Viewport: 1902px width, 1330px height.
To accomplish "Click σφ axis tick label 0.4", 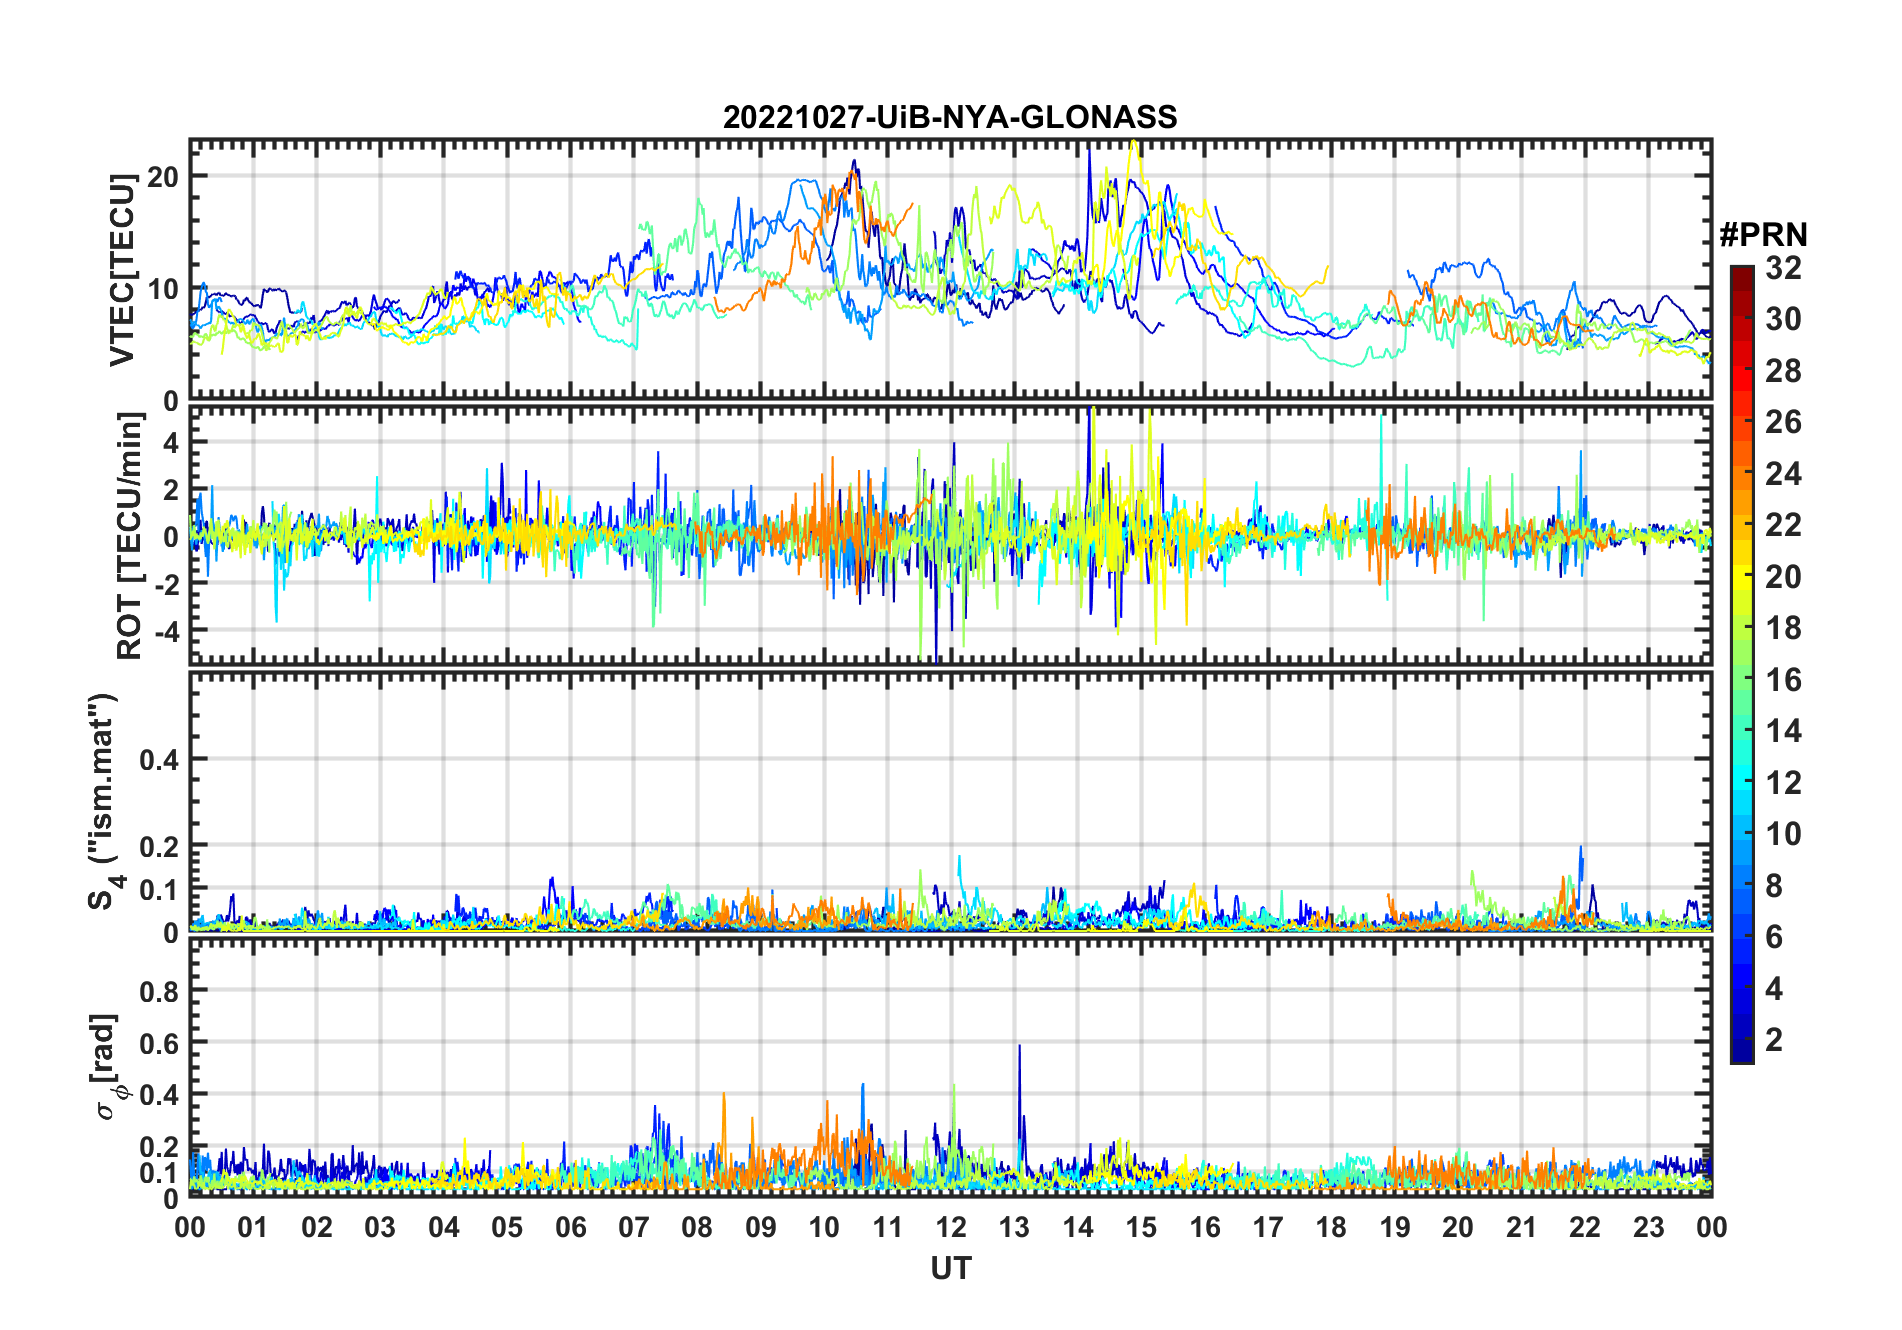I will (159, 1095).
